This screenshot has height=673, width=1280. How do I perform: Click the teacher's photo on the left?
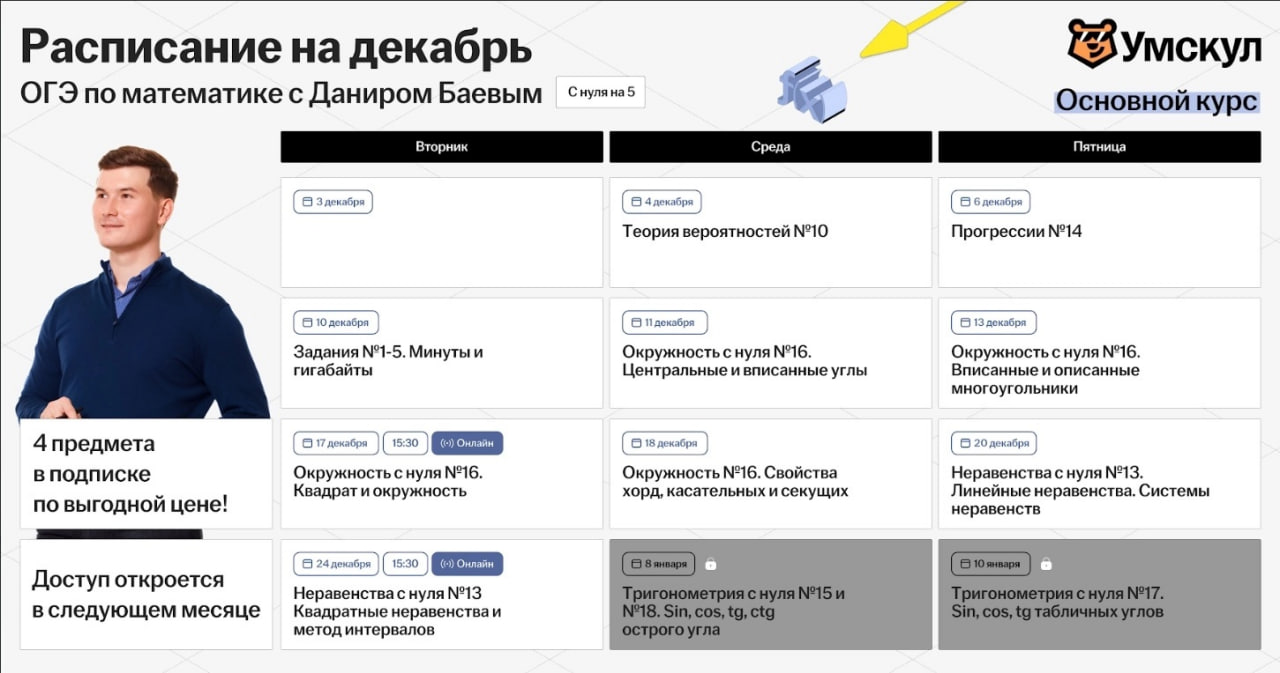tap(140, 280)
